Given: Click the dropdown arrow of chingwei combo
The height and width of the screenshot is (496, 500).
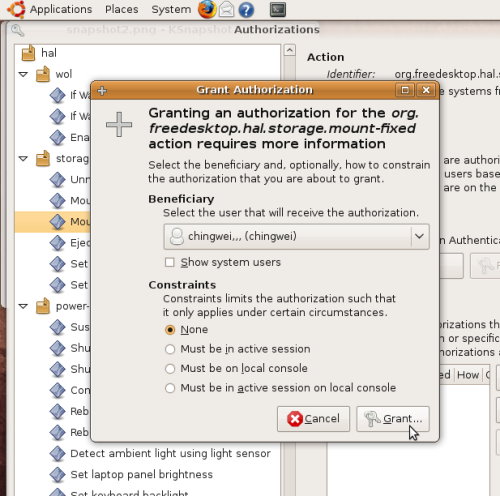Looking at the screenshot, I should click(x=419, y=236).
